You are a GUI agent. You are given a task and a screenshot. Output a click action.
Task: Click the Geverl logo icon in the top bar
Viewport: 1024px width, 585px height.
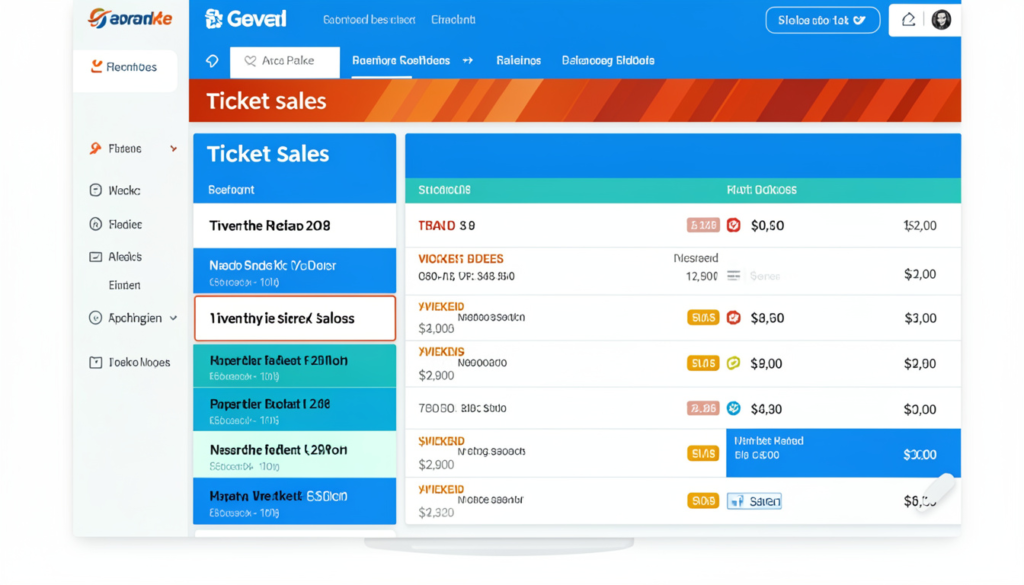214,18
